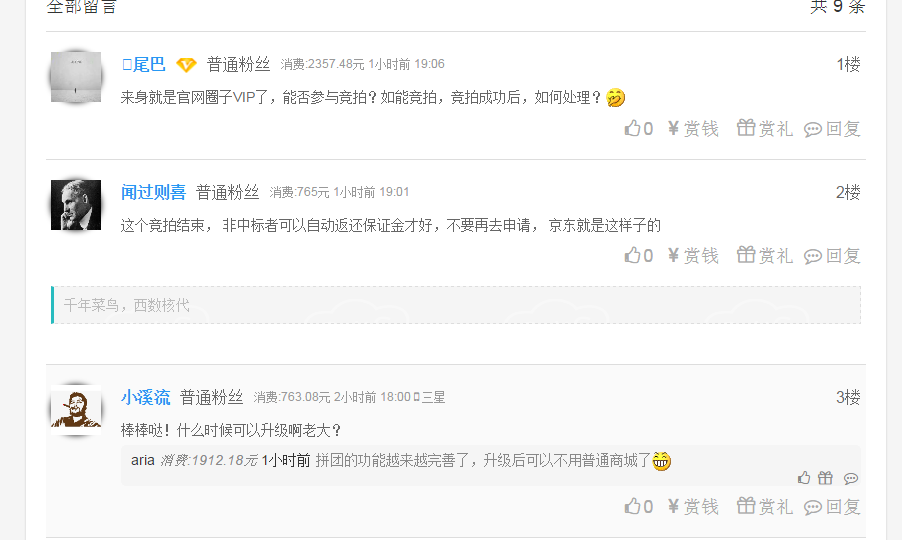
Task: Thumbs-up the 3楼 comment by 小溪流
Action: (x=638, y=506)
